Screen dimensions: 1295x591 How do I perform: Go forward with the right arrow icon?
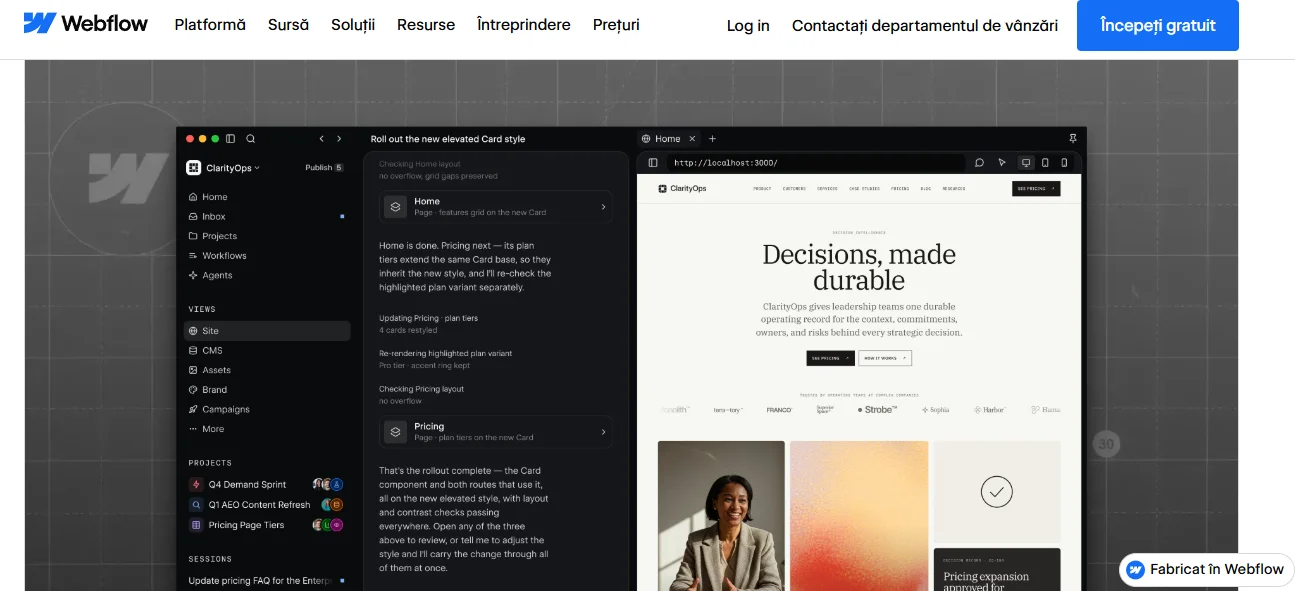[339, 139]
